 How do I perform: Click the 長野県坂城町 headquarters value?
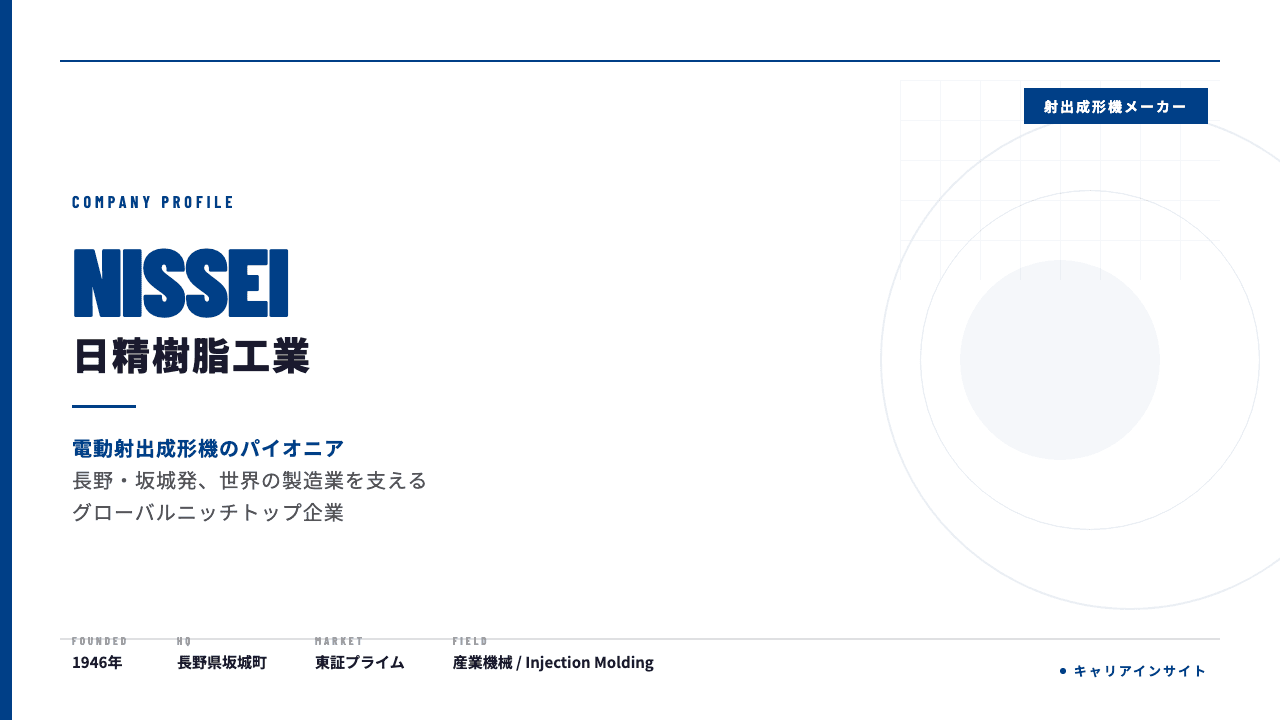point(222,662)
